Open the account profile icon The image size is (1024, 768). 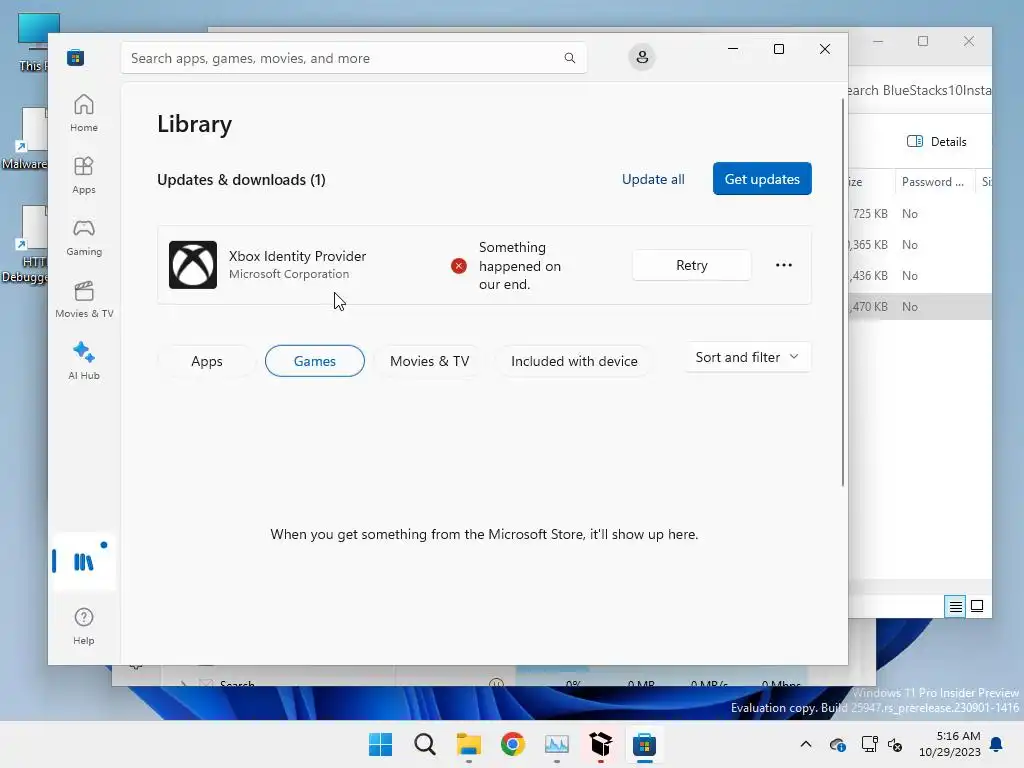pos(642,57)
